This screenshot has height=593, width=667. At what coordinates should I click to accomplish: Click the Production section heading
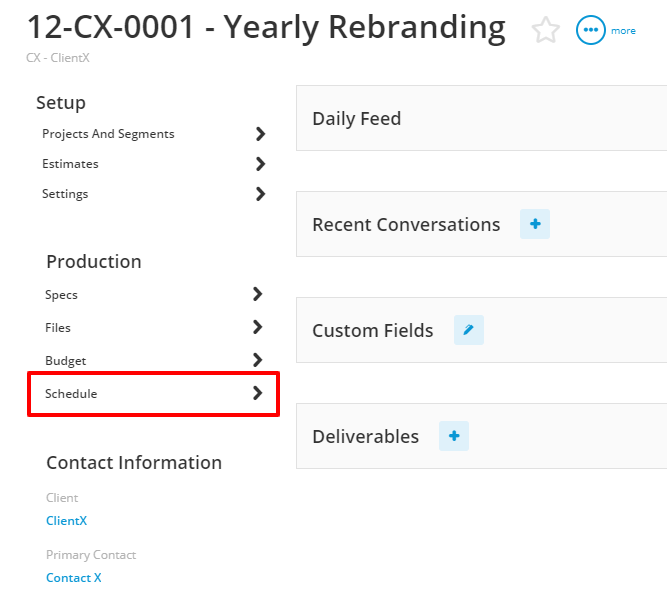tap(94, 261)
